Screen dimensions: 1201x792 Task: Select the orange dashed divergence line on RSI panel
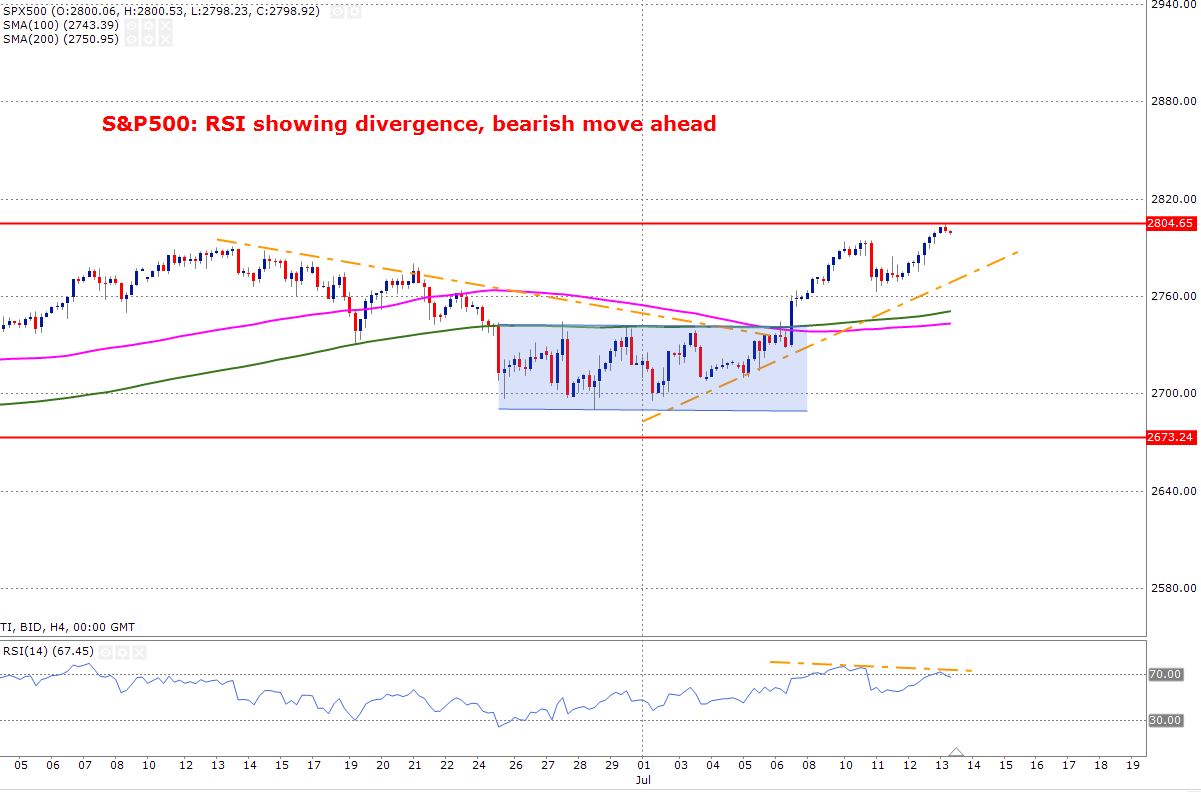[x=870, y=666]
